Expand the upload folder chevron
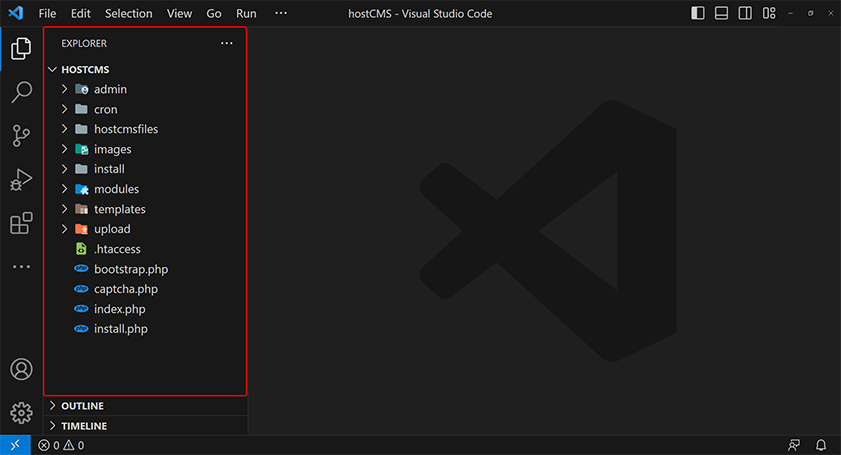The height and width of the screenshot is (455, 841). 64,229
